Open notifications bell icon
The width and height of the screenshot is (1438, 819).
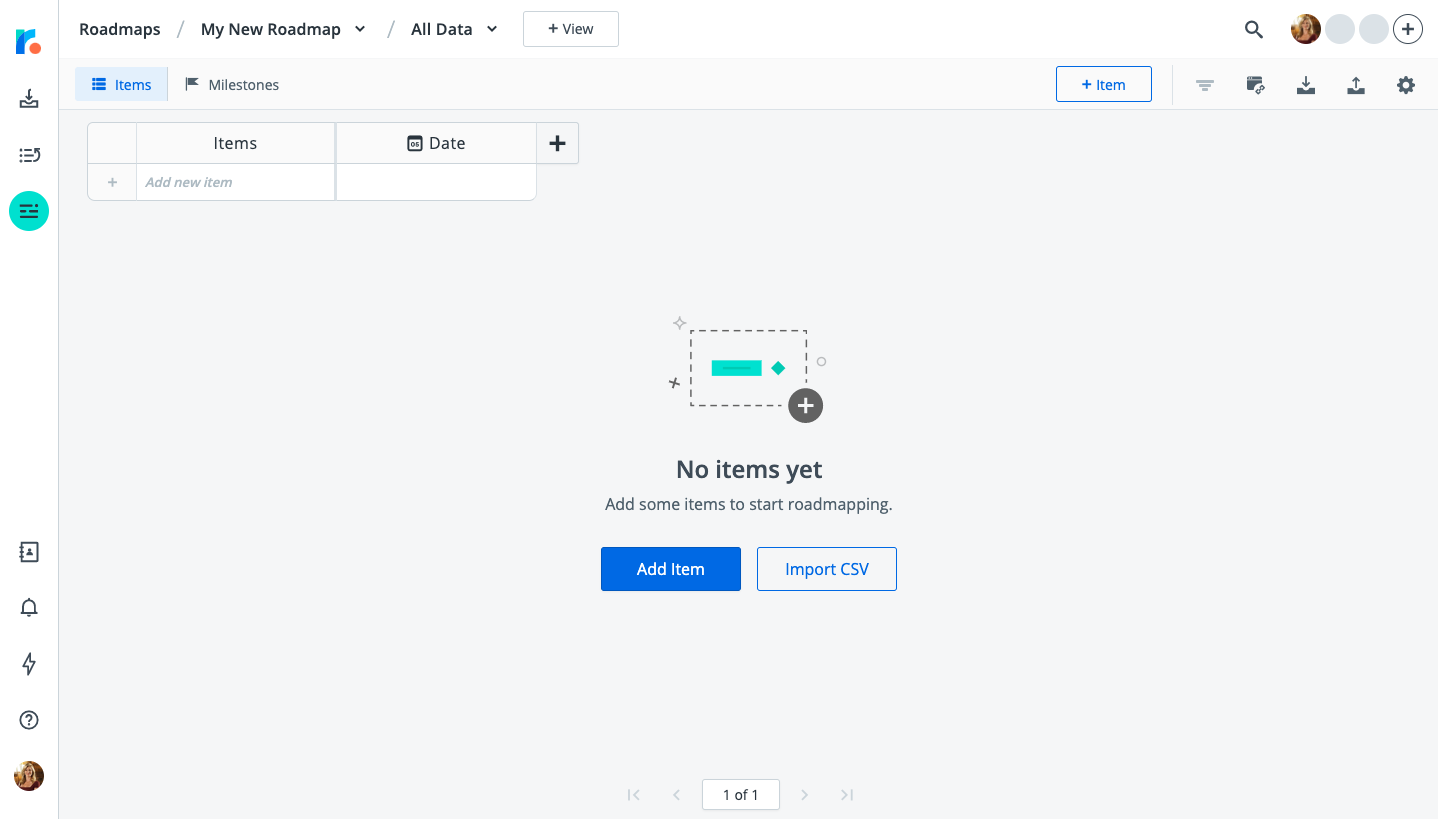pos(29,608)
